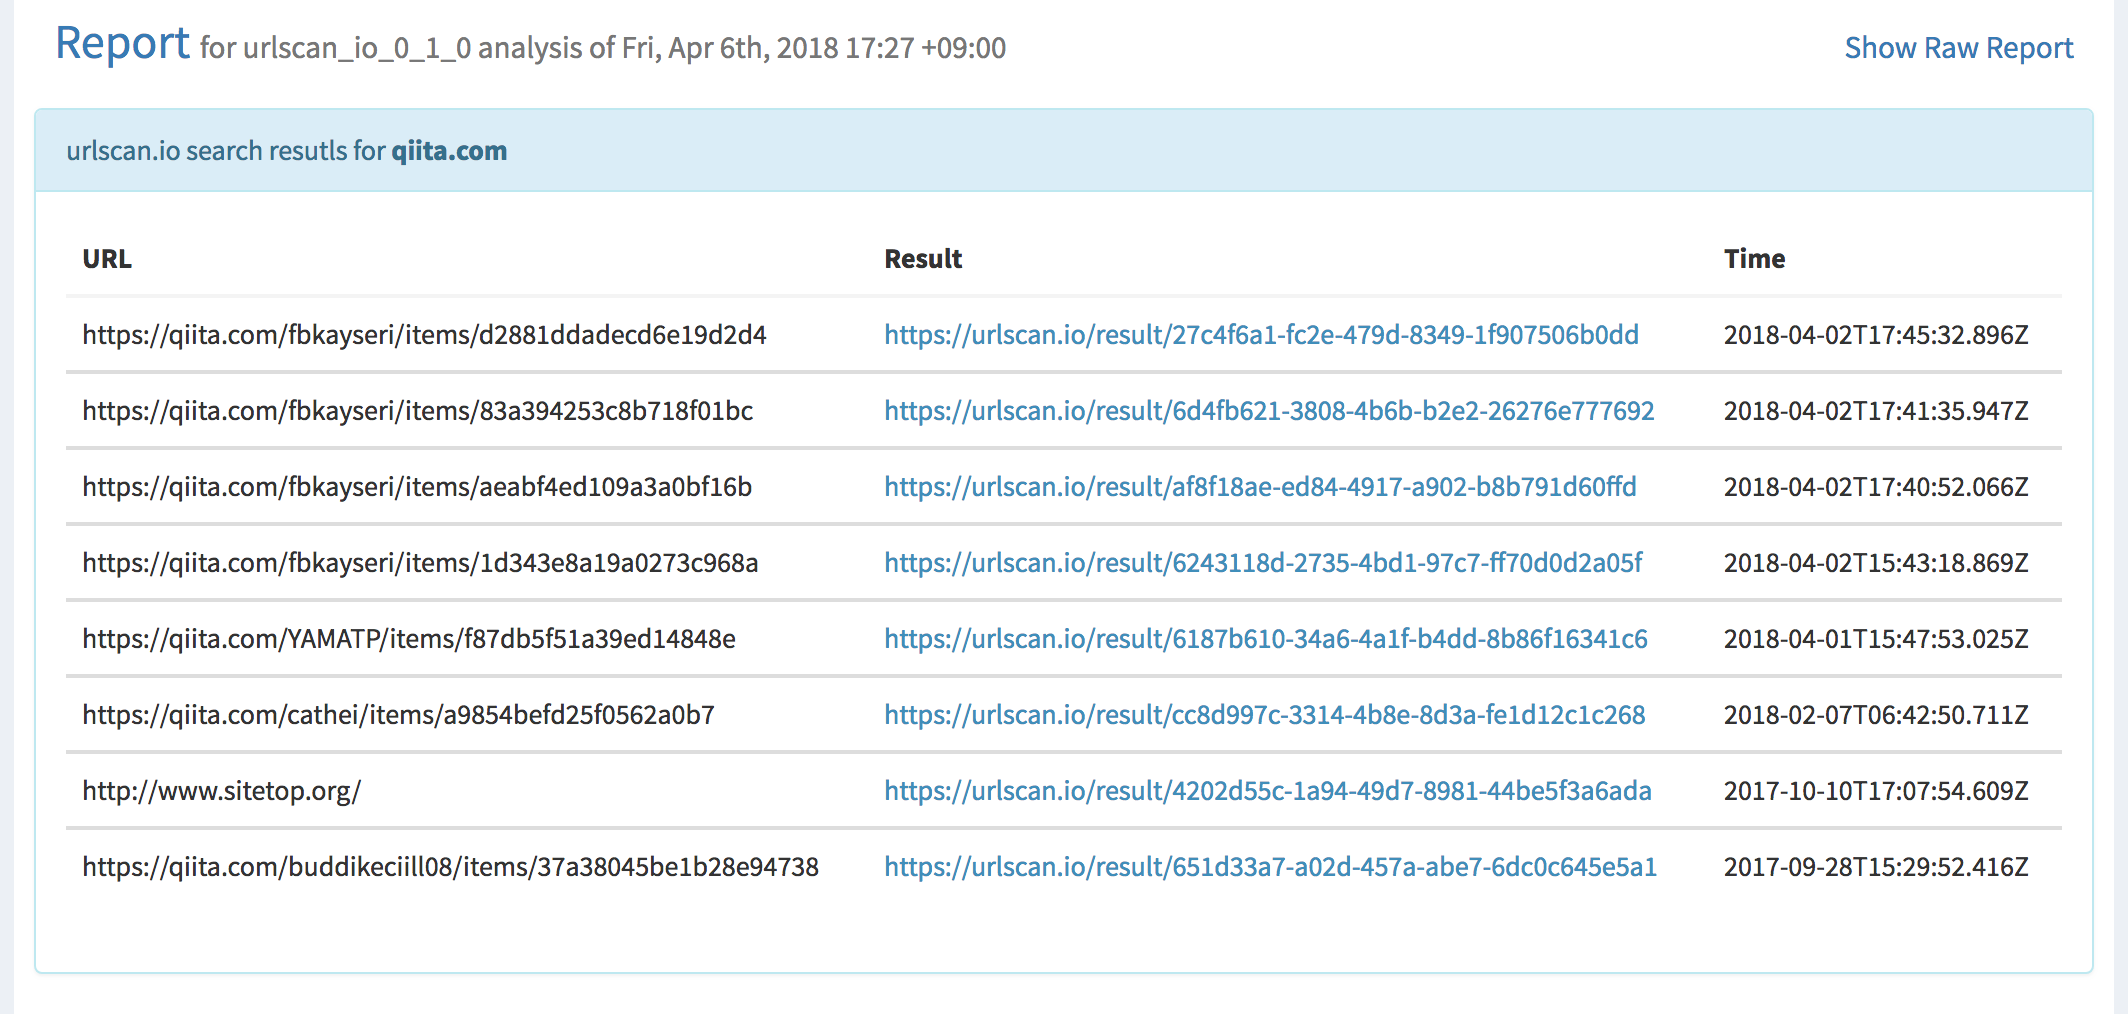Click time 2017-10-10T17:07:54.609Z
Screen dimensions: 2128x1014
tap(1876, 791)
